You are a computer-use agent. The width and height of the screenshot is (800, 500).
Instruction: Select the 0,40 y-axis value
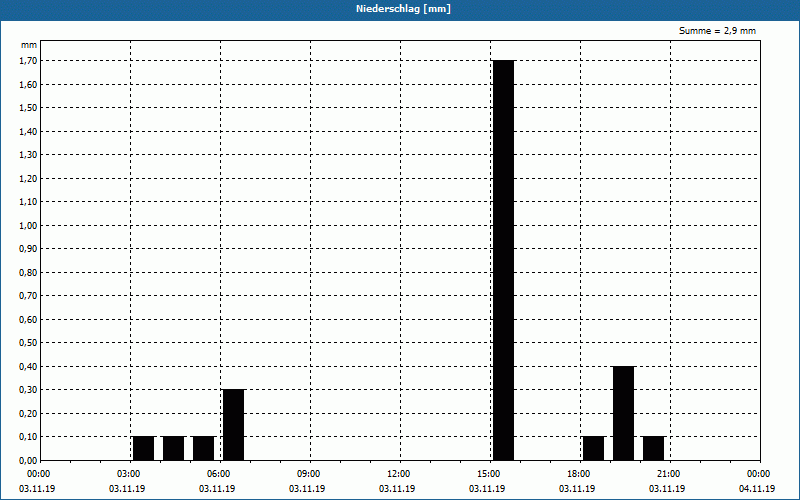point(28,366)
